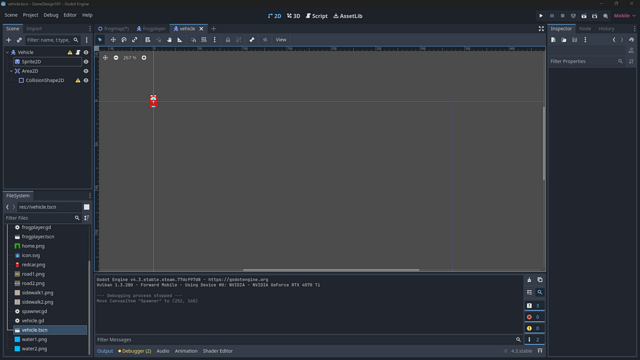Viewport: 640px width, 360px height.
Task: Group the selected node's children
Action: [239, 40]
